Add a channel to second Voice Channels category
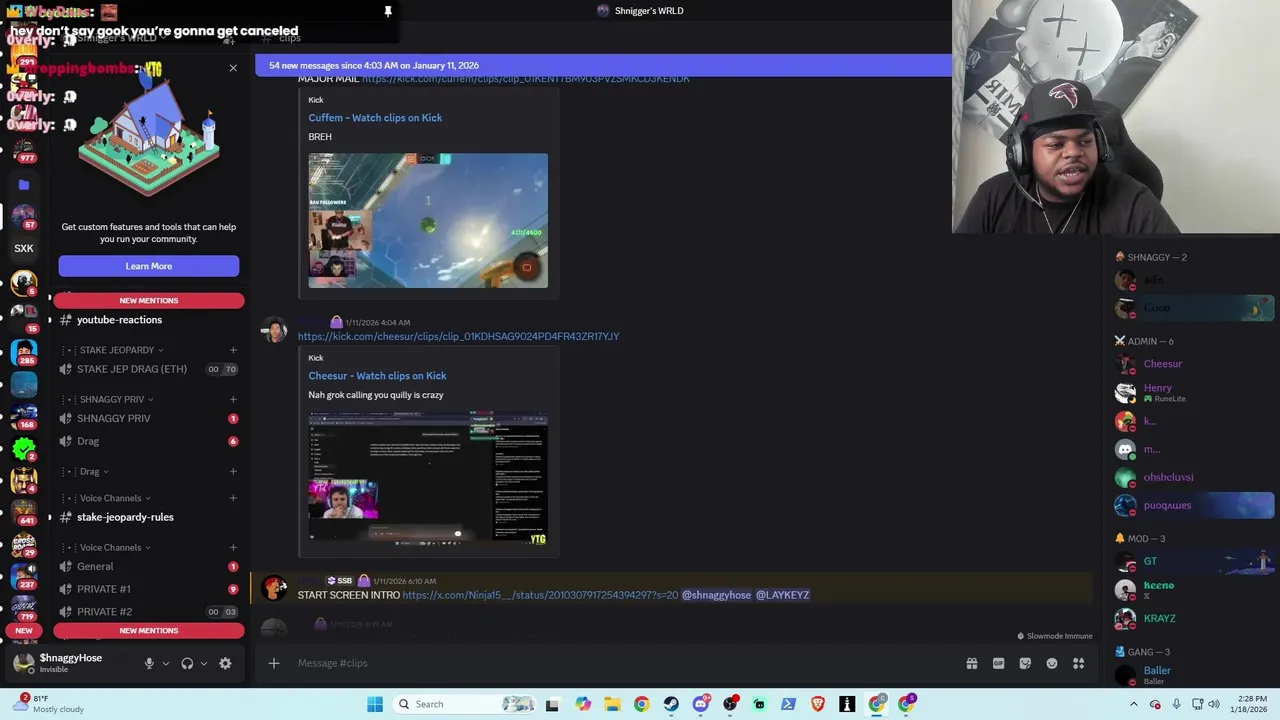This screenshot has width=1280, height=720. coord(233,547)
